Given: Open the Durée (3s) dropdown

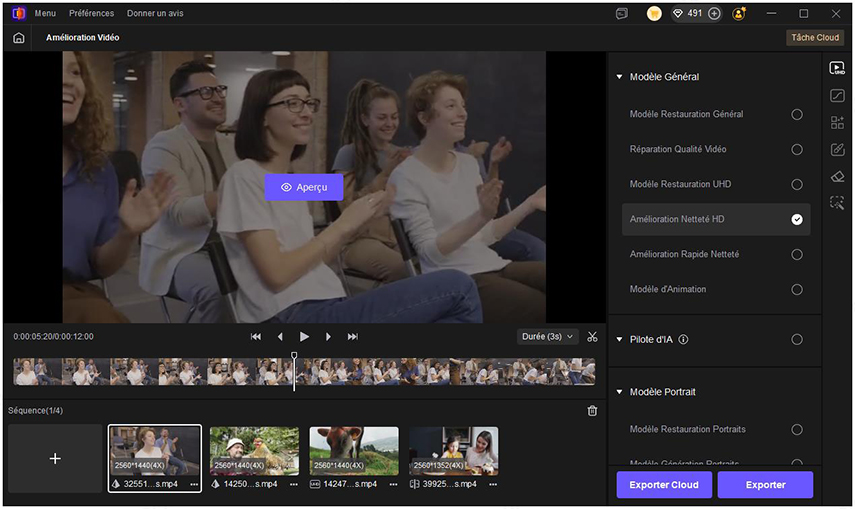Looking at the screenshot, I should [x=549, y=337].
